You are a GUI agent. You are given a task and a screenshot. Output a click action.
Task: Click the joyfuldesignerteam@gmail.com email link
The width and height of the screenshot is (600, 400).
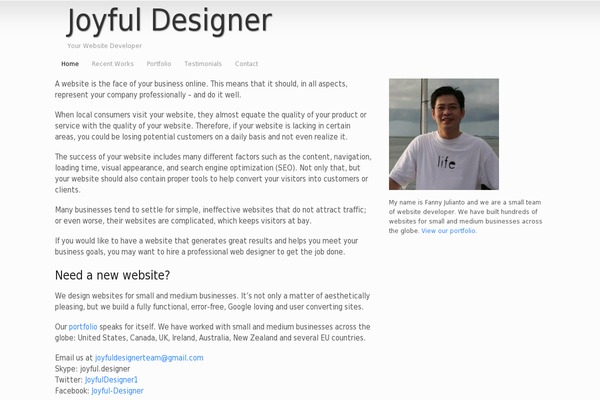[x=149, y=358]
